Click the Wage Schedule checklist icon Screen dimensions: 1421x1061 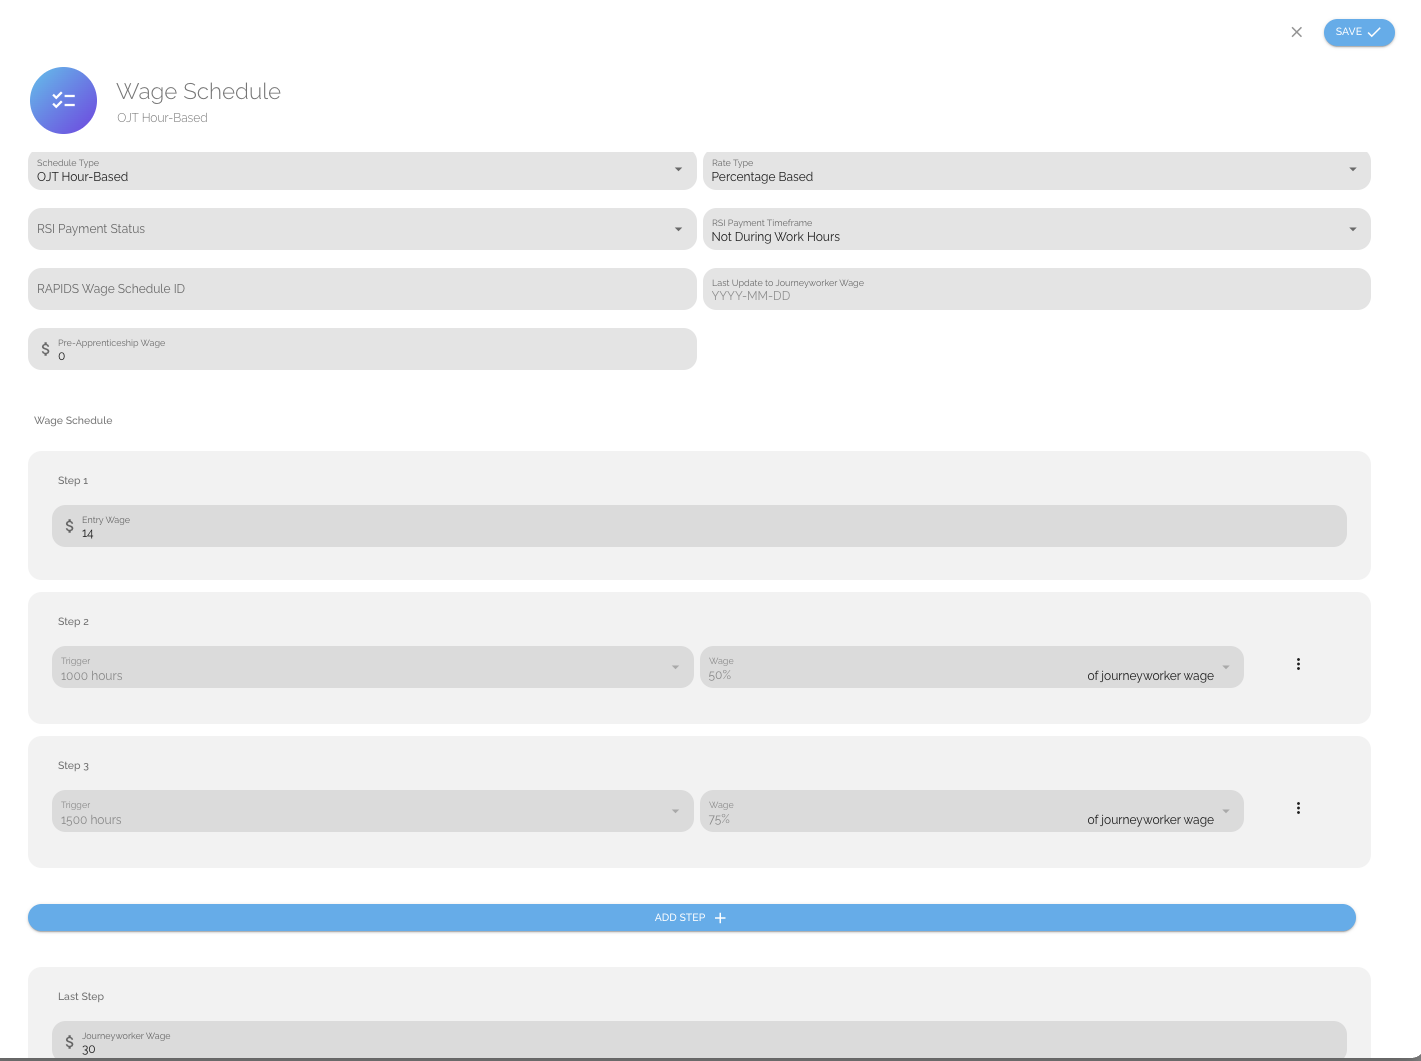63,101
